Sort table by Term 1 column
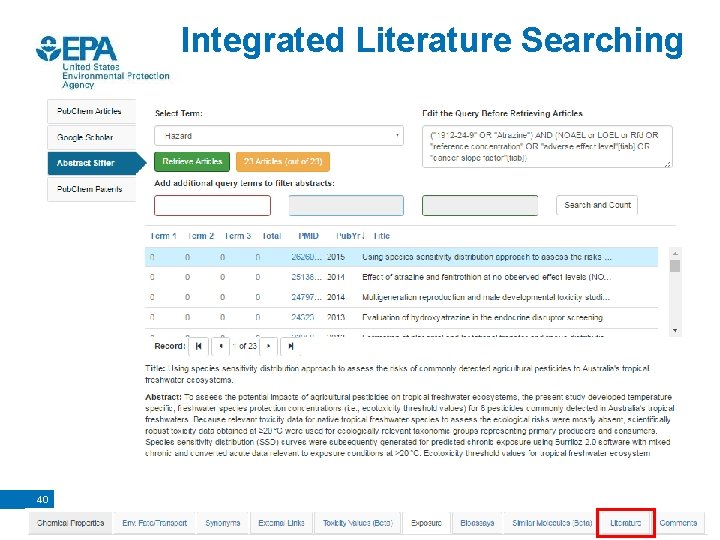This screenshot has height=540, width=720. click(x=163, y=236)
